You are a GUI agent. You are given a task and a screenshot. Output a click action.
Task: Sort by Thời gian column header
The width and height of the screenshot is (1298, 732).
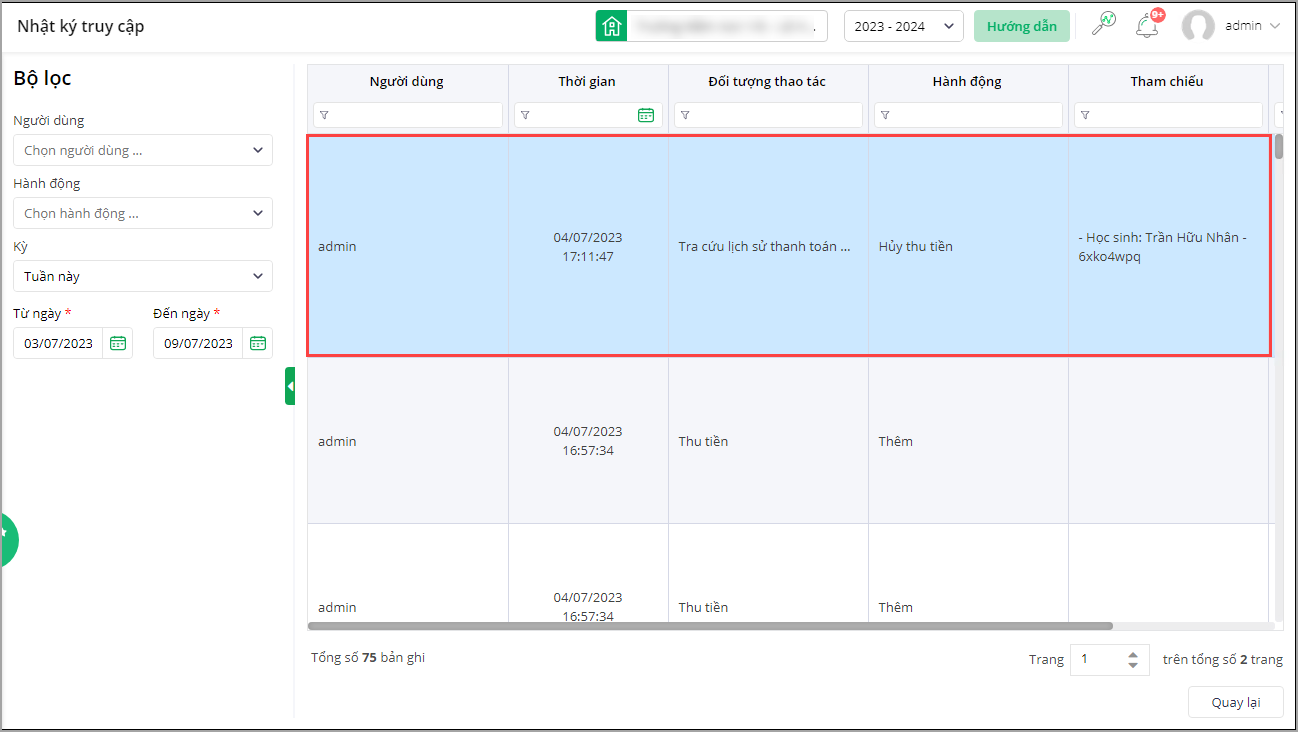[x=587, y=81]
